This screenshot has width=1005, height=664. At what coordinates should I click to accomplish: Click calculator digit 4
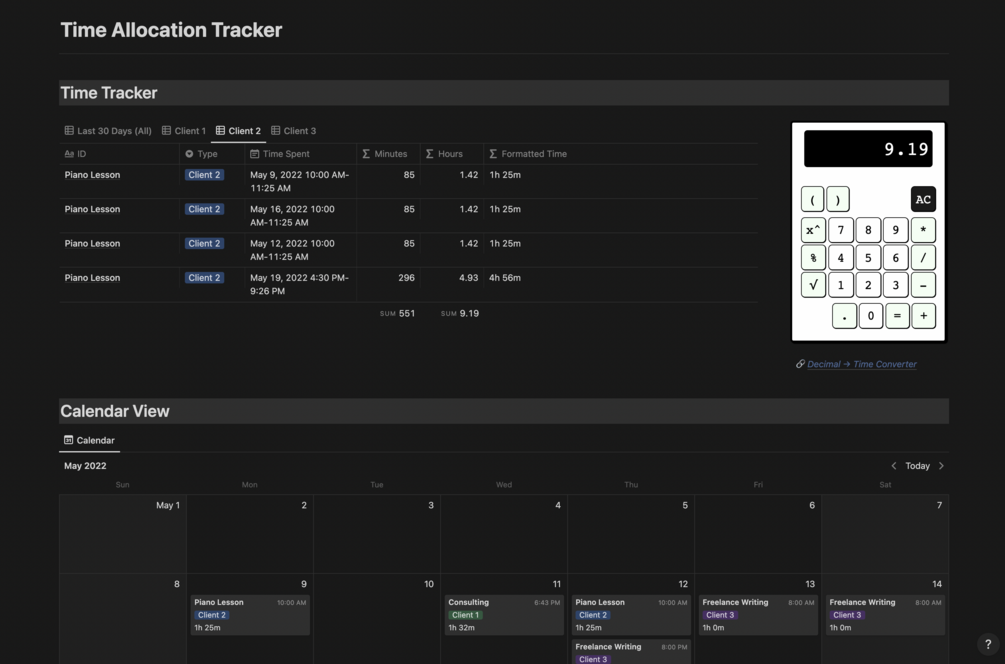pyautogui.click(x=841, y=258)
